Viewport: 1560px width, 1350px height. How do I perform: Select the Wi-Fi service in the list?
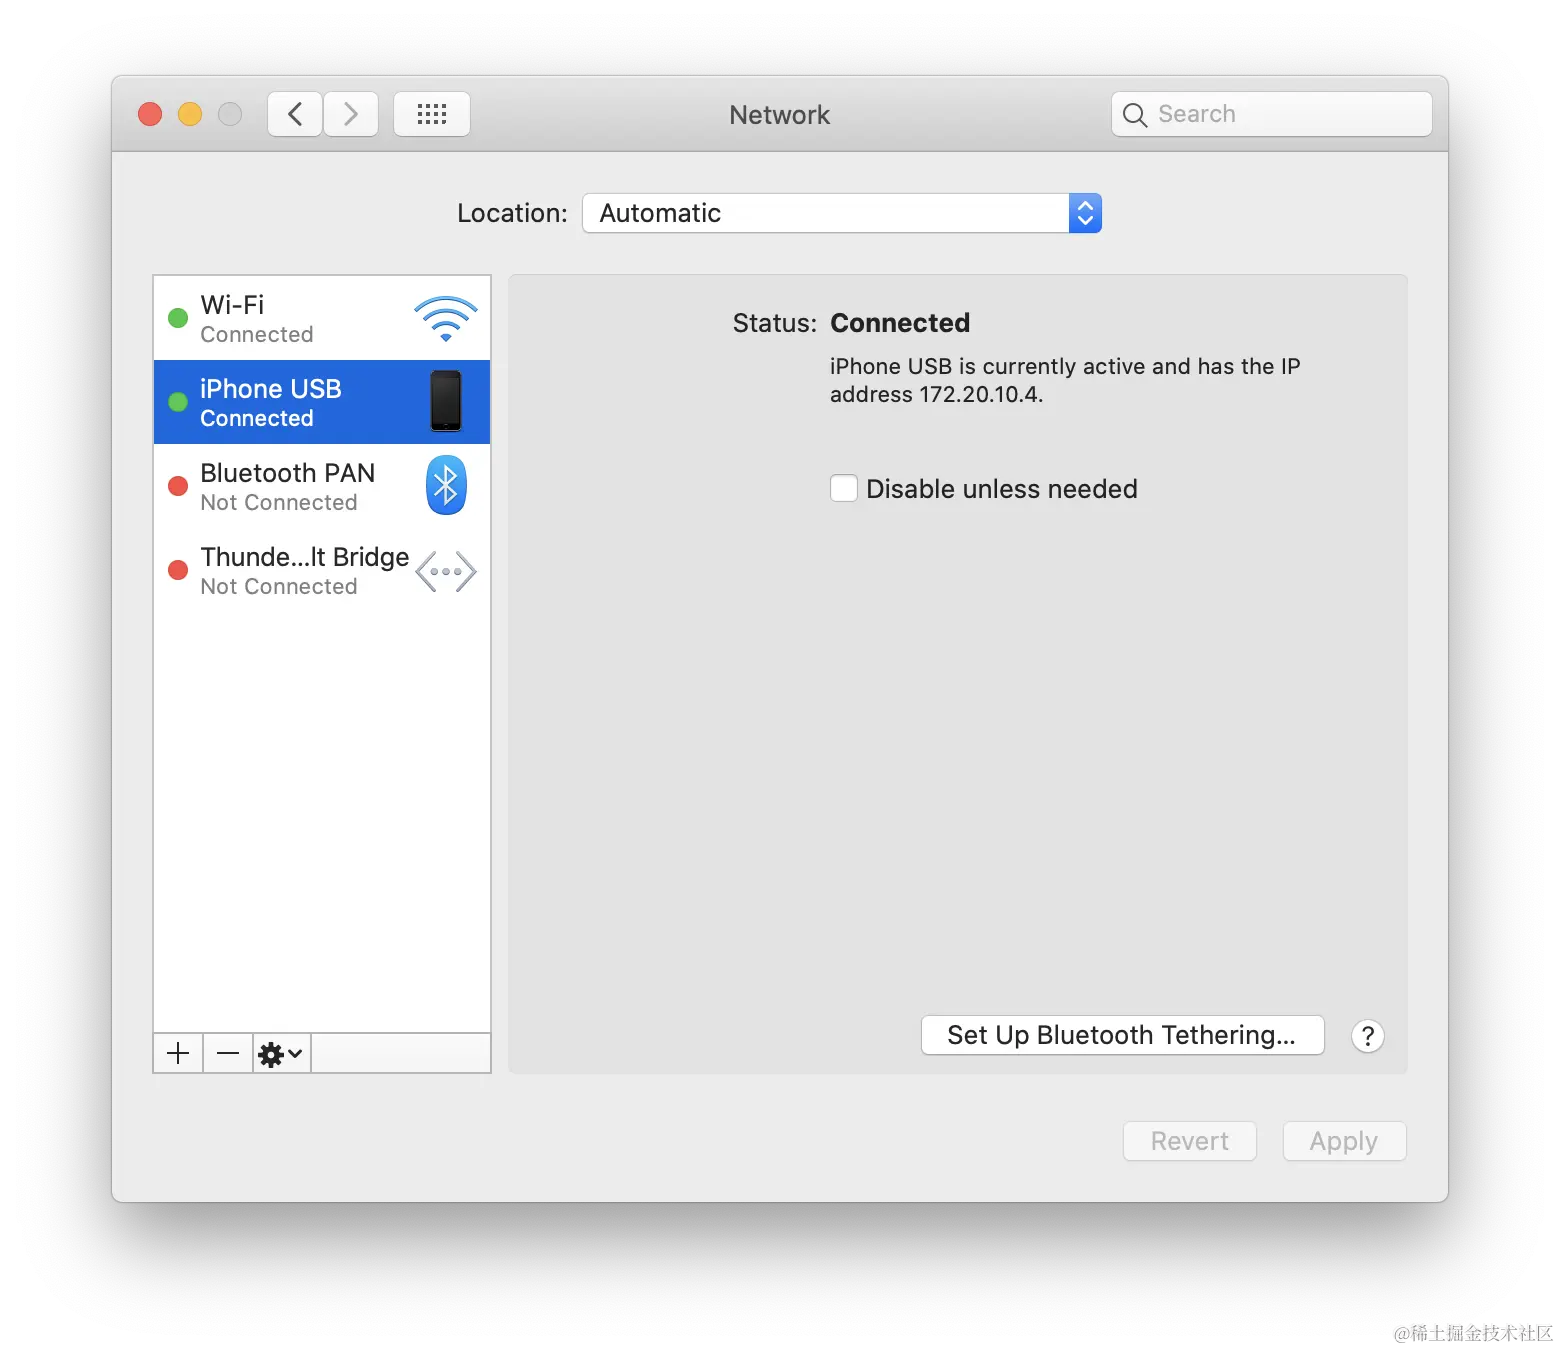322,318
